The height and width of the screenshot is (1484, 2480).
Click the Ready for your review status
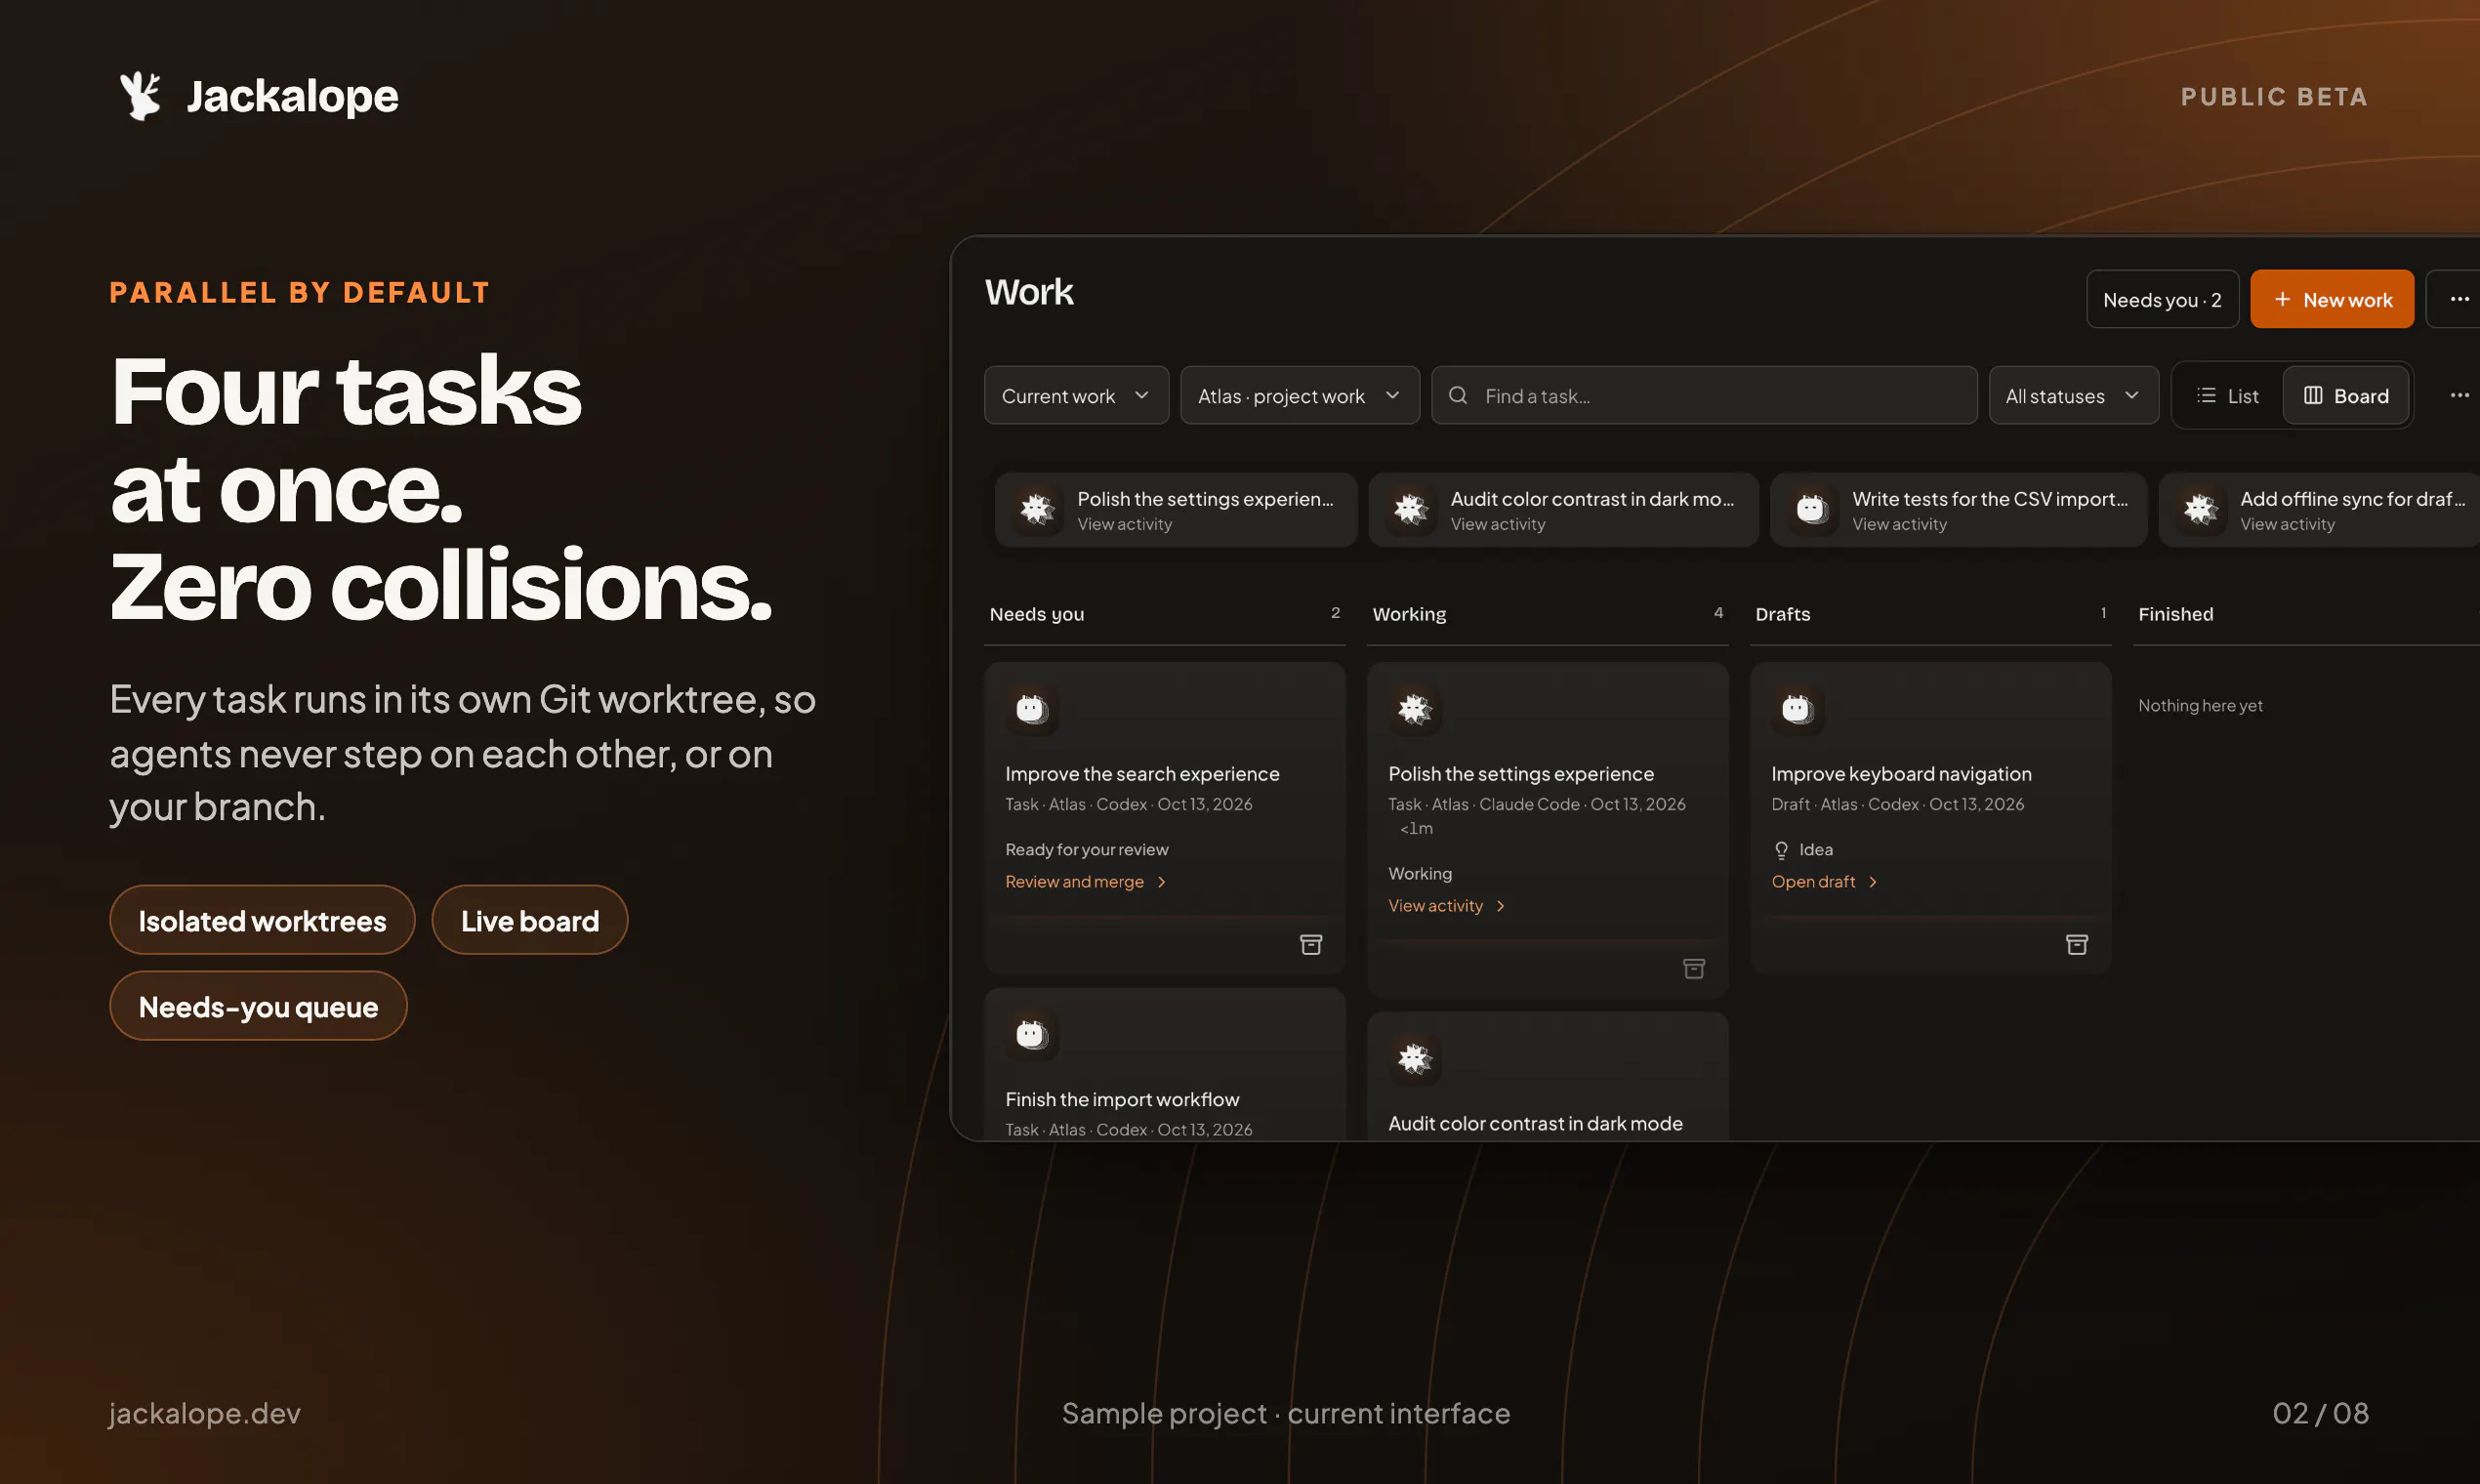[1086, 850]
